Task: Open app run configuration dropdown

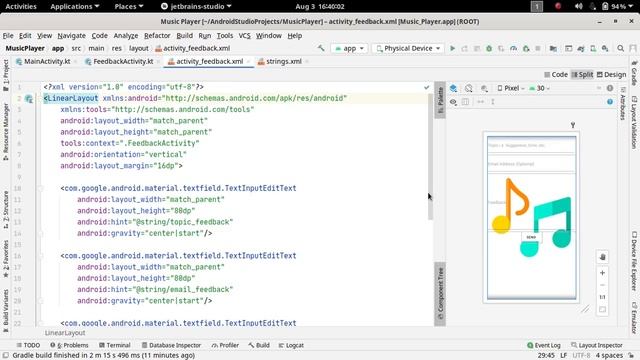Action: point(349,48)
